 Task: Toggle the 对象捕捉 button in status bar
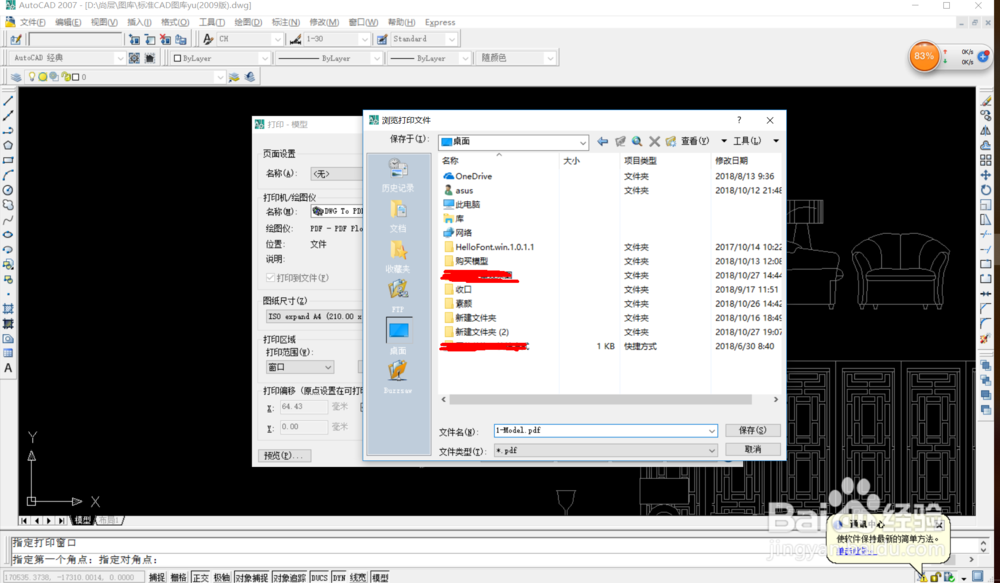point(252,577)
